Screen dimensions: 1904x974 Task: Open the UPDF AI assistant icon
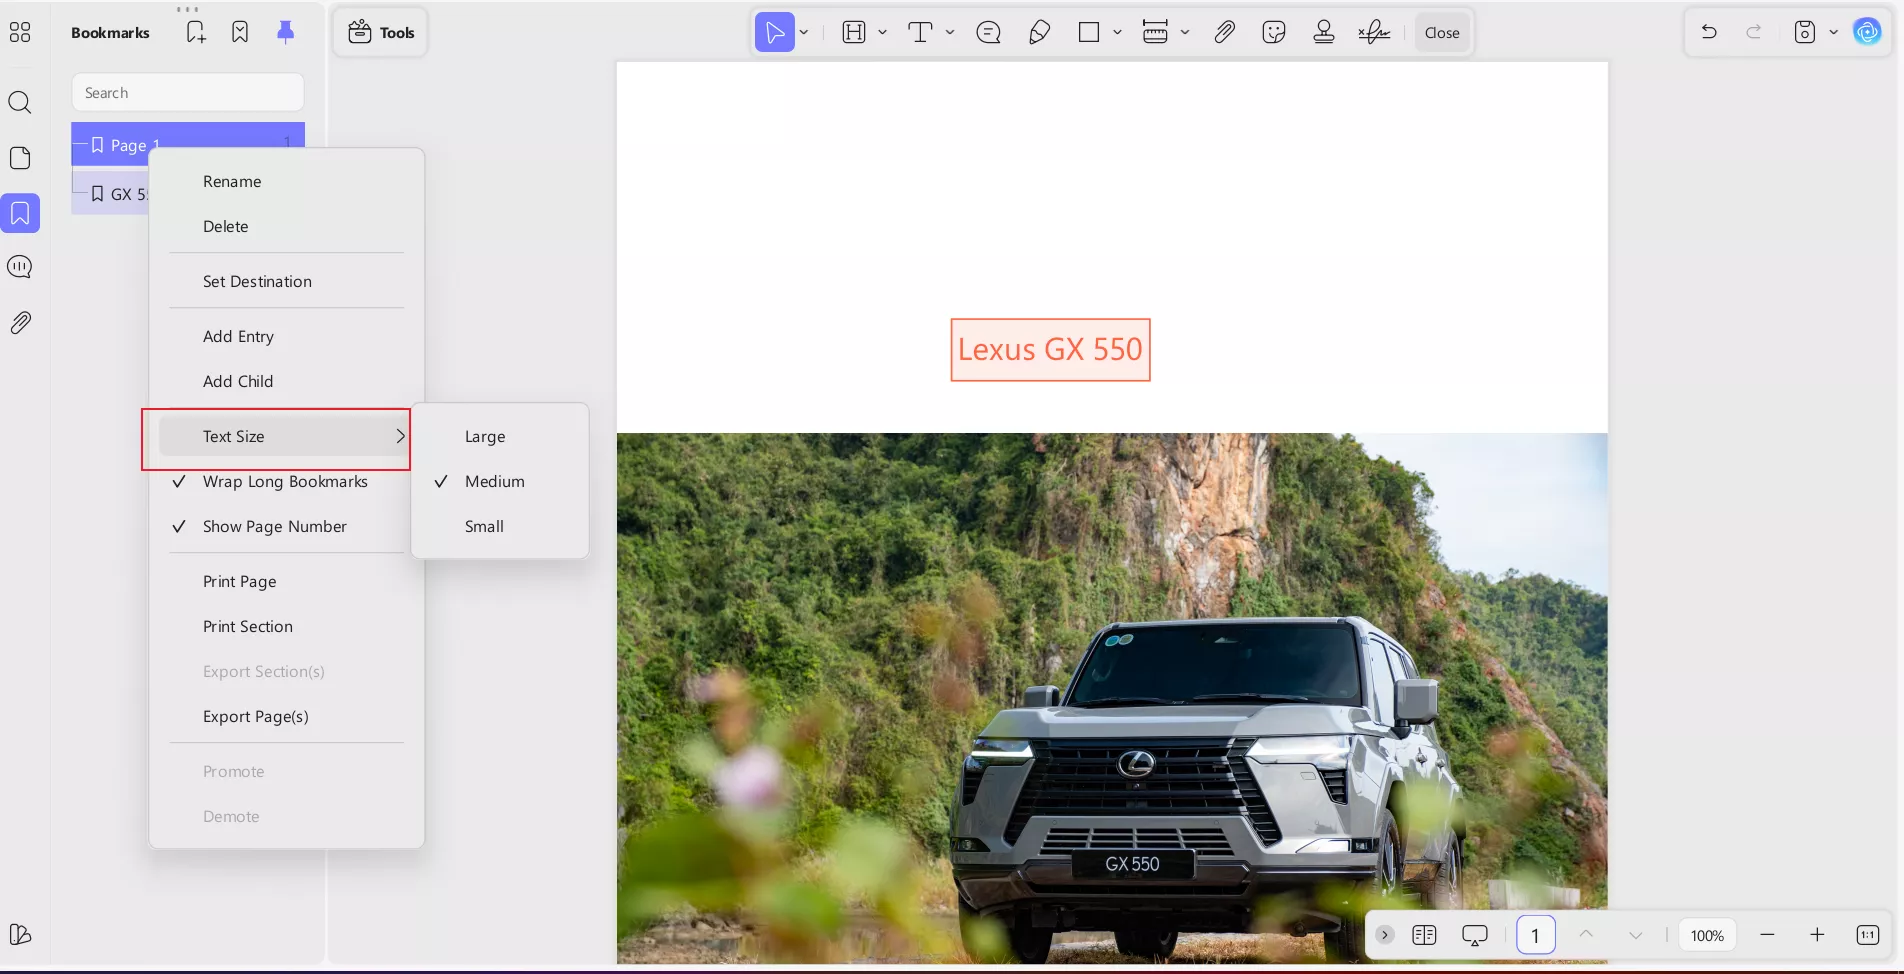(x=1867, y=32)
